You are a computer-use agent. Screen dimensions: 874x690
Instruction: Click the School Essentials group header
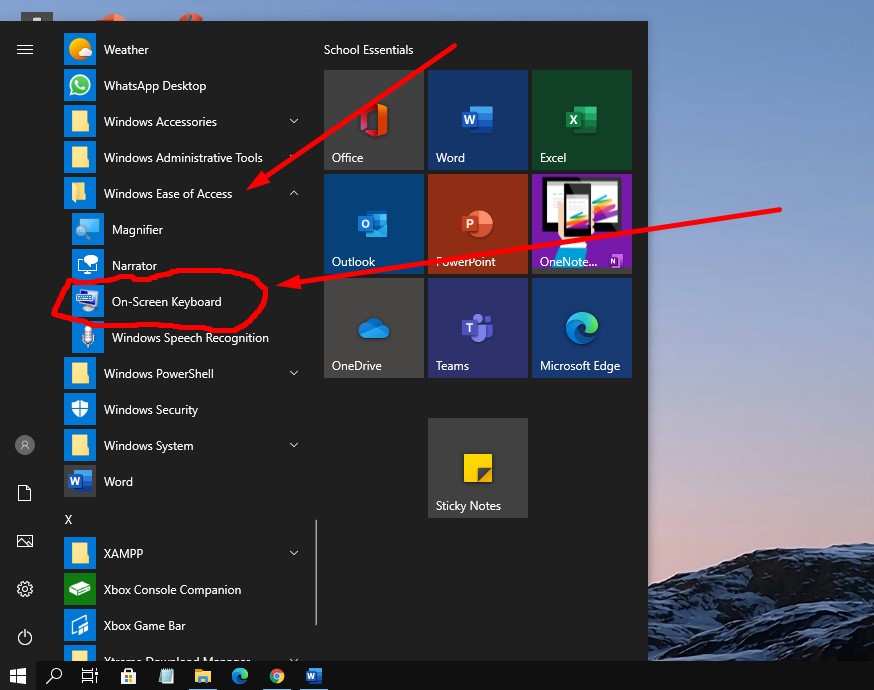[368, 50]
